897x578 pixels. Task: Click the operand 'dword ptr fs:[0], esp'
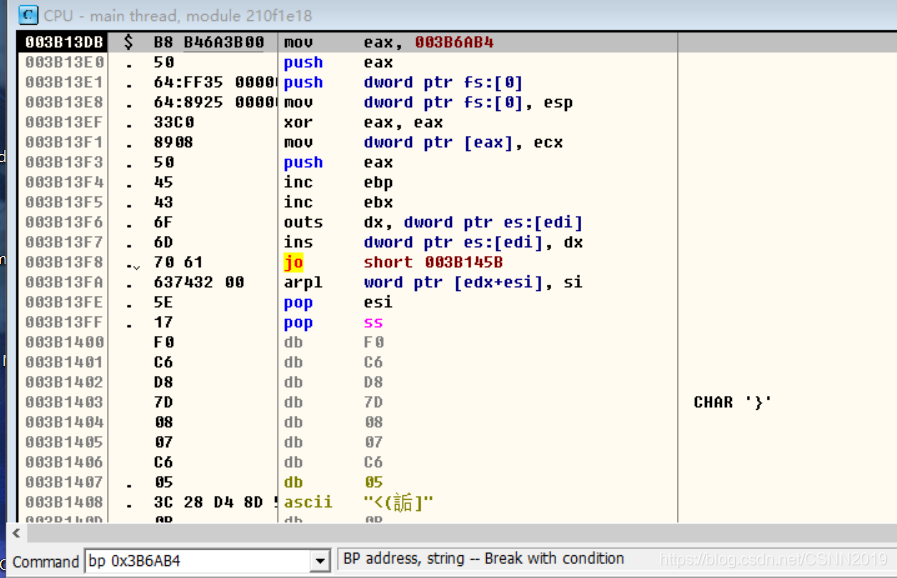[468, 102]
